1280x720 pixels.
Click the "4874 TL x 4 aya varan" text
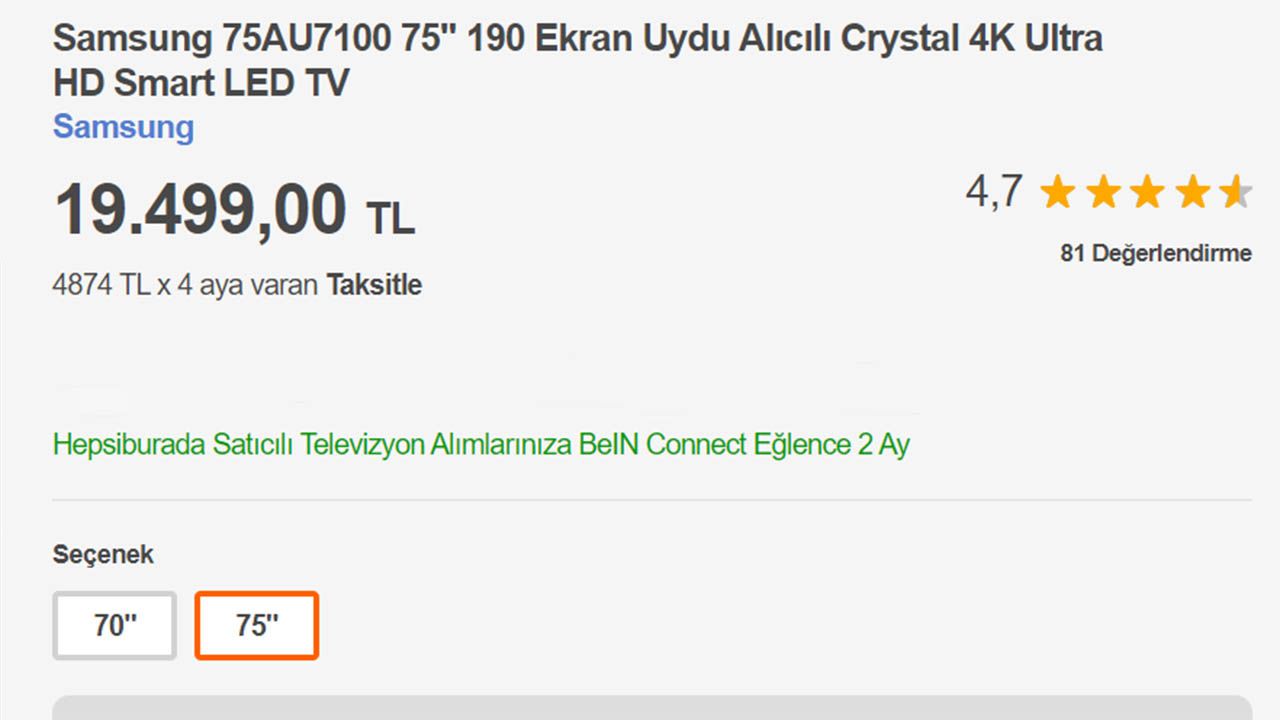pyautogui.click(x=185, y=285)
